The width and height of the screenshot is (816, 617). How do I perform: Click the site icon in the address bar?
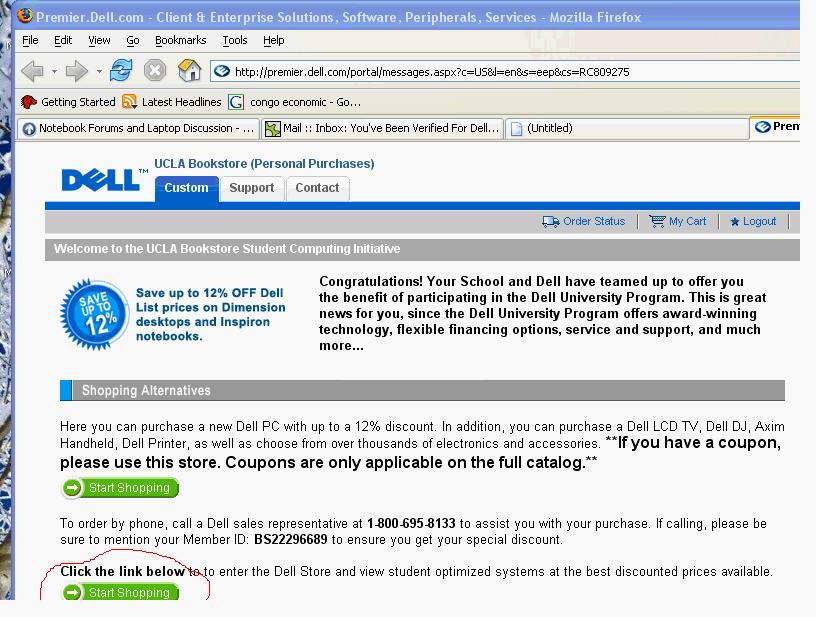[222, 71]
